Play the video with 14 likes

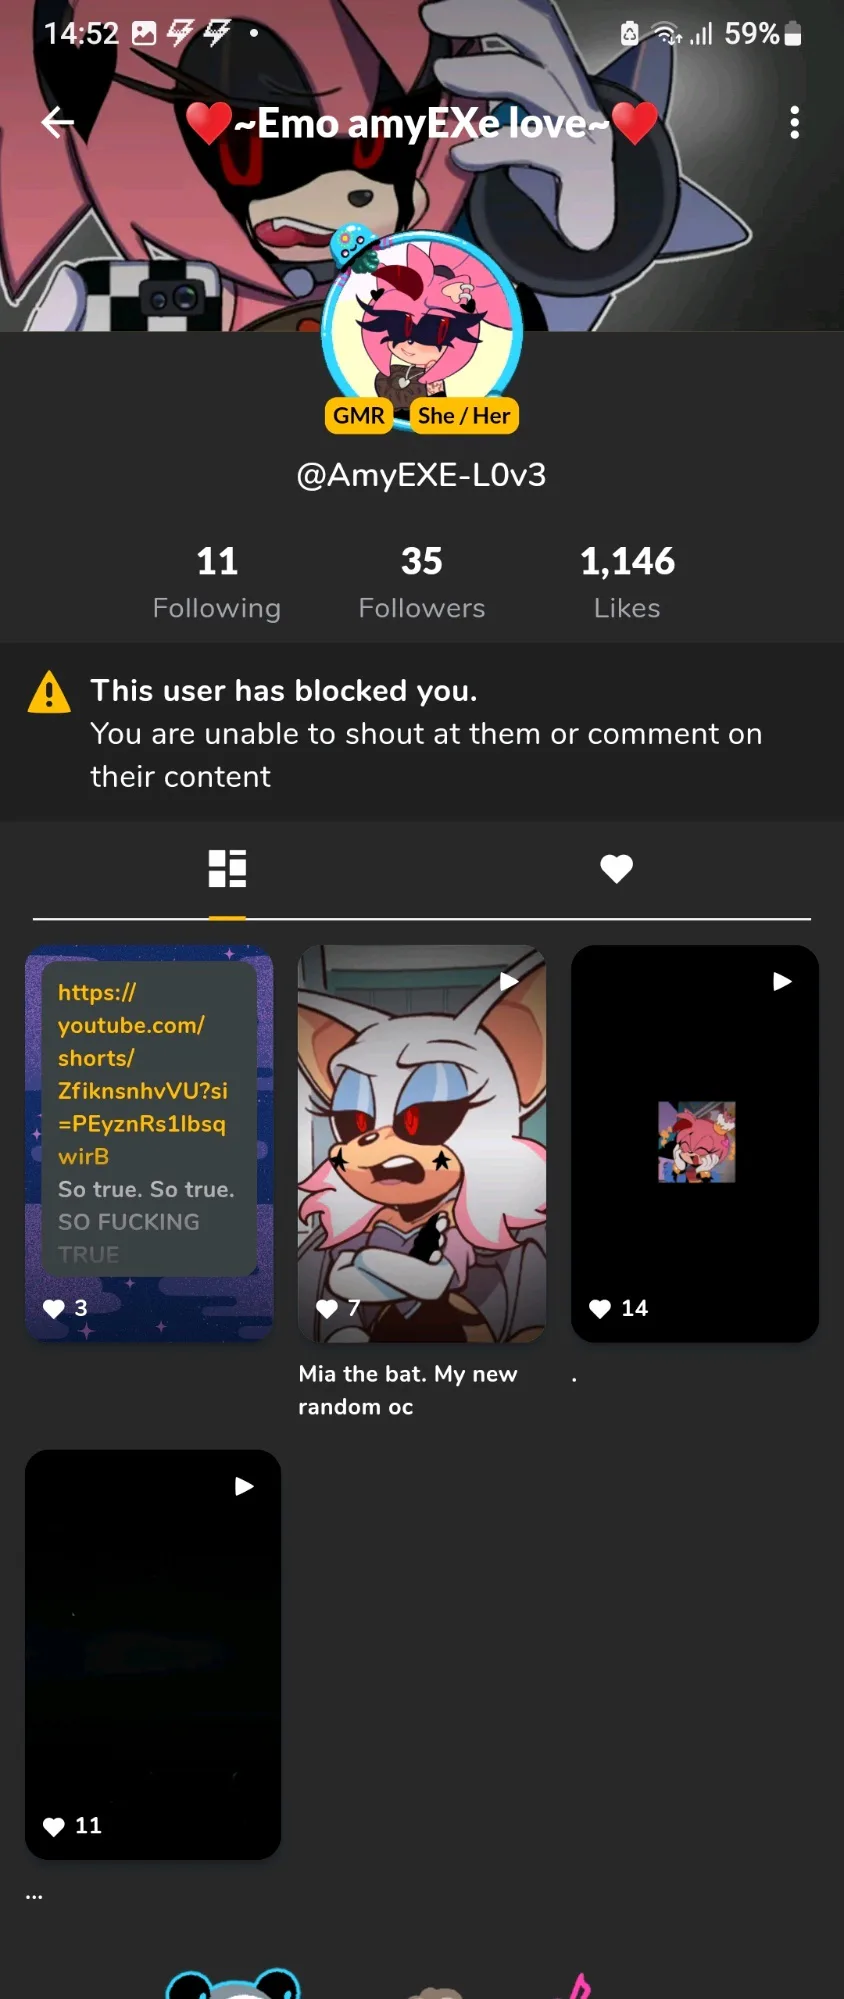[x=695, y=1142]
